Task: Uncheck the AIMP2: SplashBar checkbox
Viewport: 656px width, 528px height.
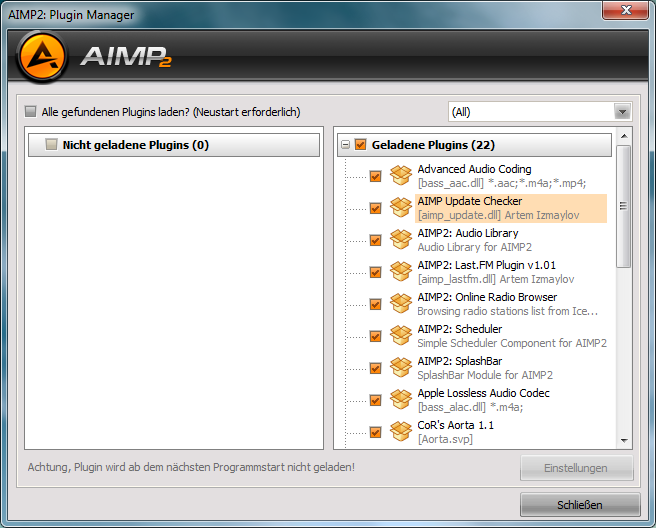Action: pyautogui.click(x=375, y=368)
